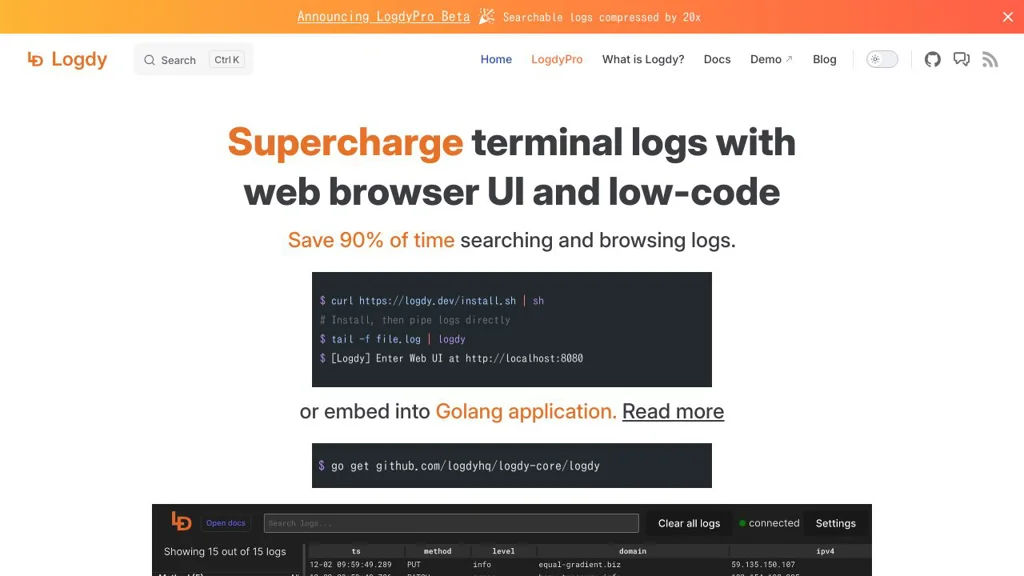Viewport: 1024px width, 576px height.
Task: Open the Search box with Ctrl K
Action: click(193, 59)
